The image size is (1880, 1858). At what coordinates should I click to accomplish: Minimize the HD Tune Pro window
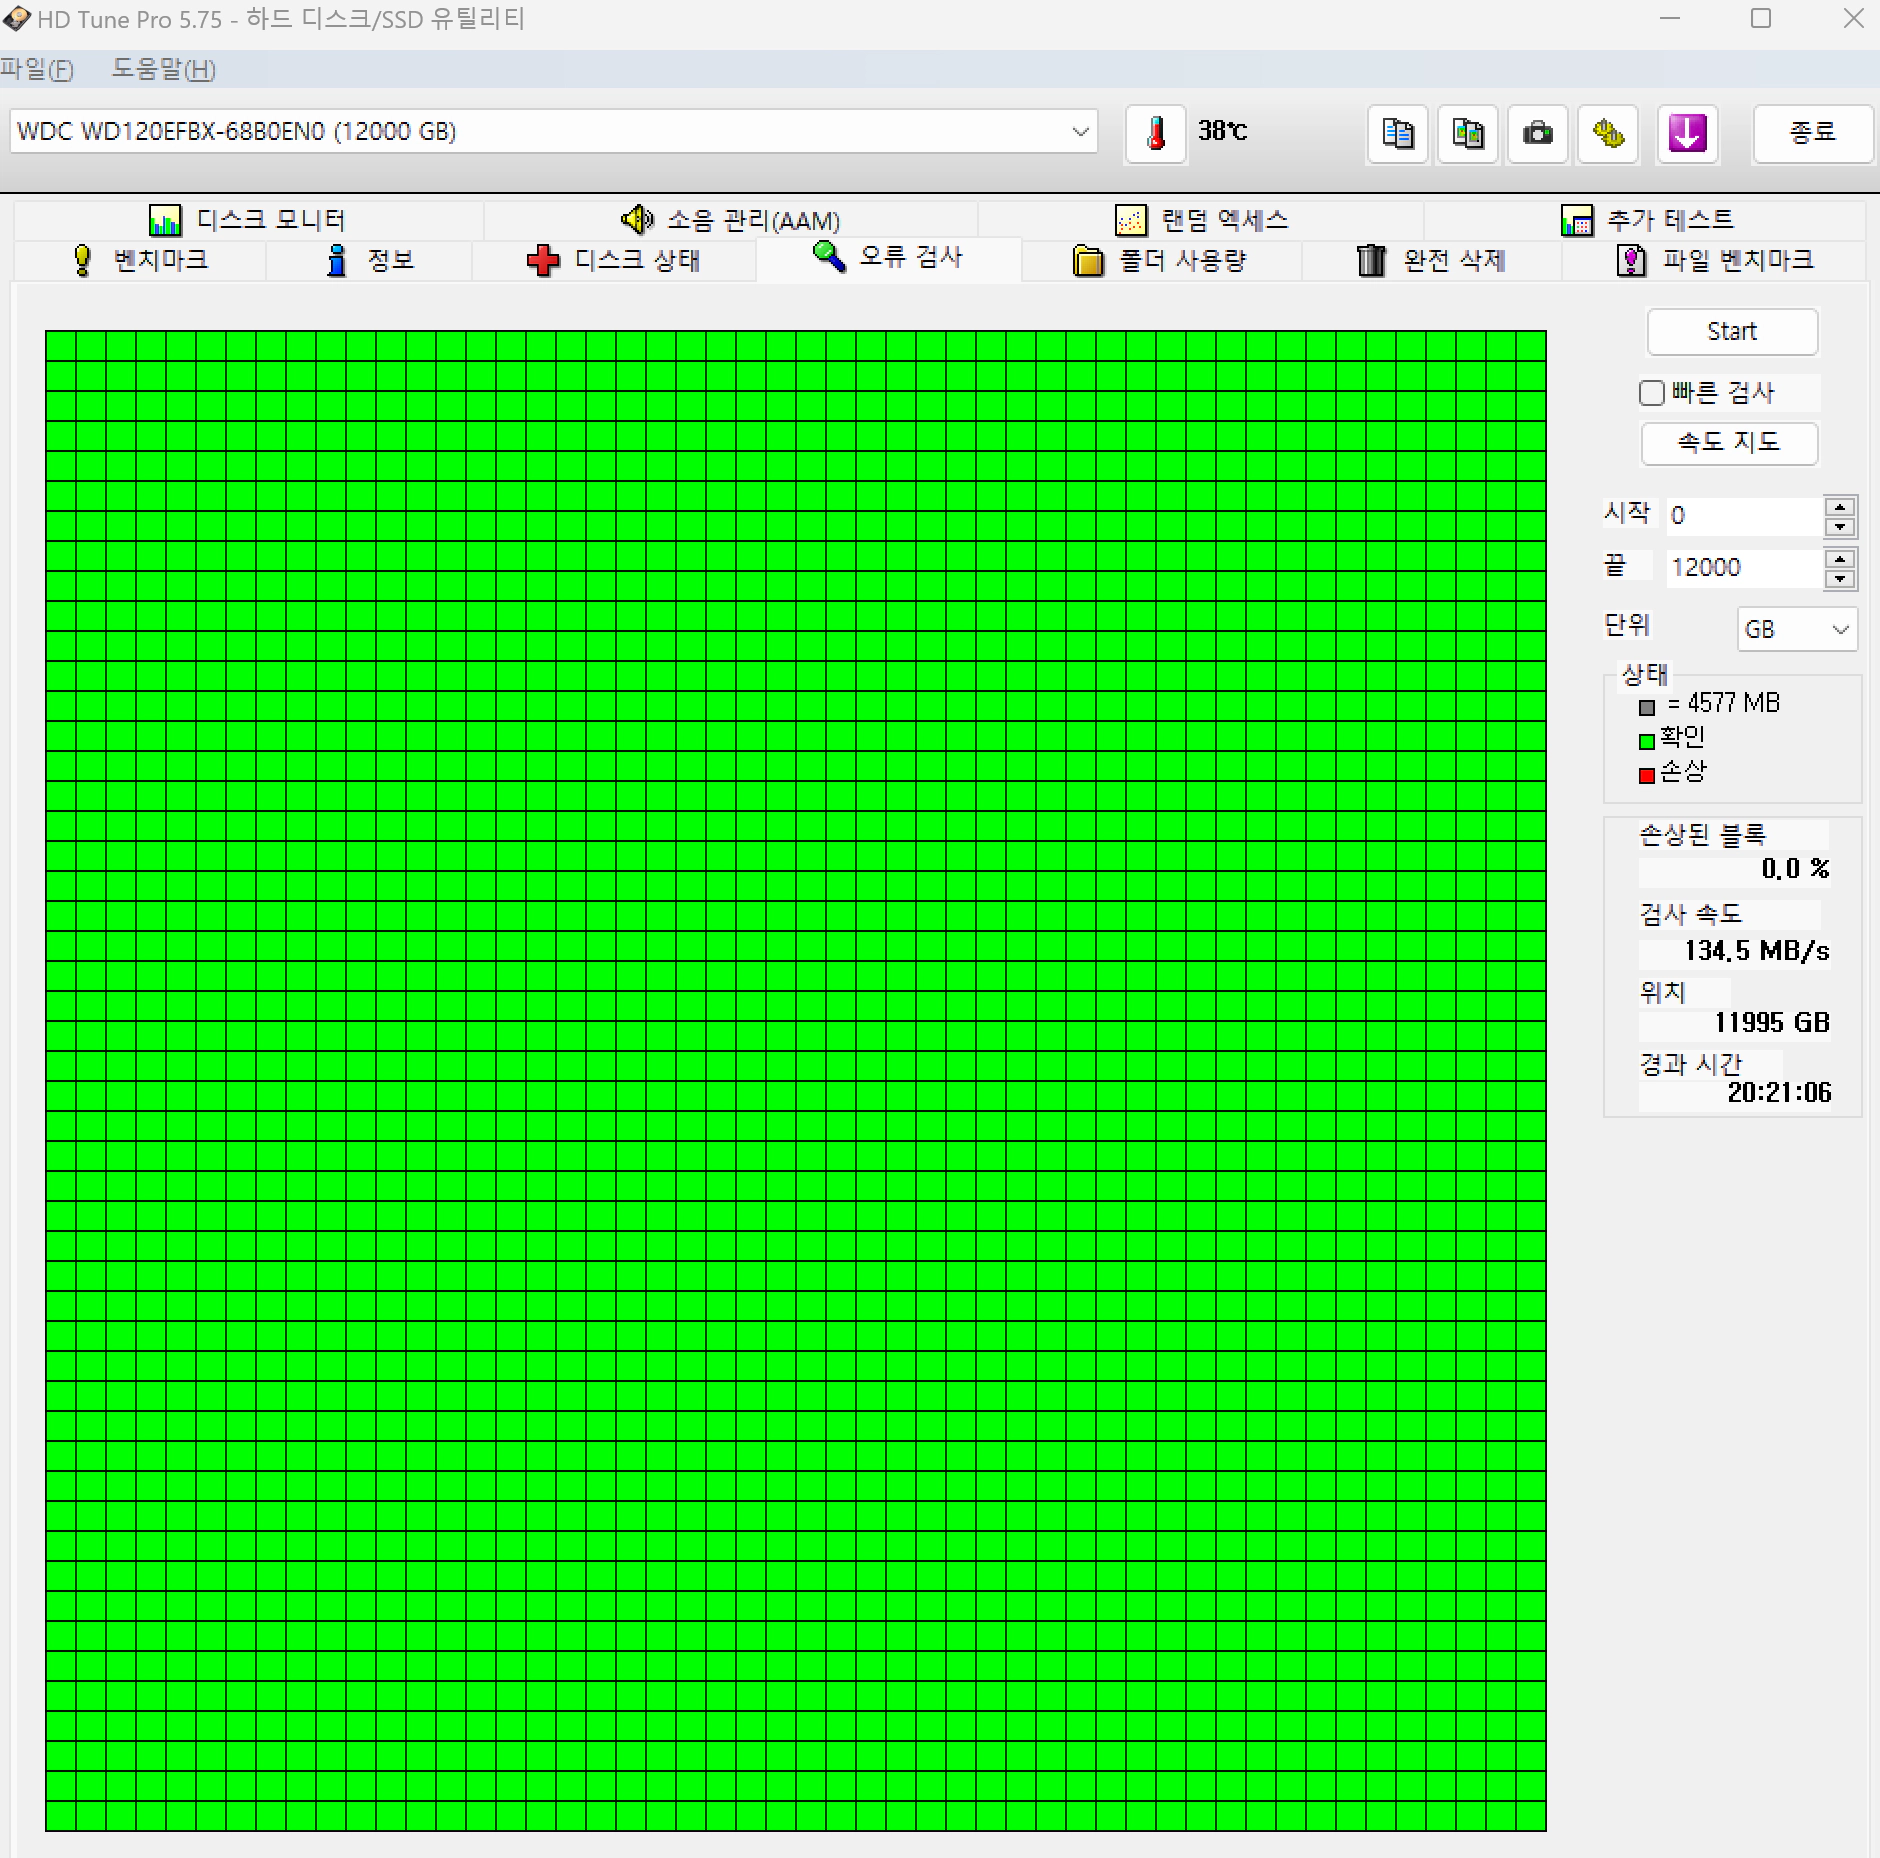(x=1669, y=18)
